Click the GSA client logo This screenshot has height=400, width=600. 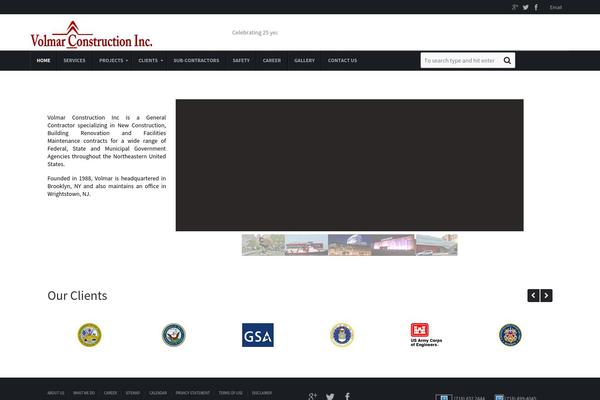257,335
